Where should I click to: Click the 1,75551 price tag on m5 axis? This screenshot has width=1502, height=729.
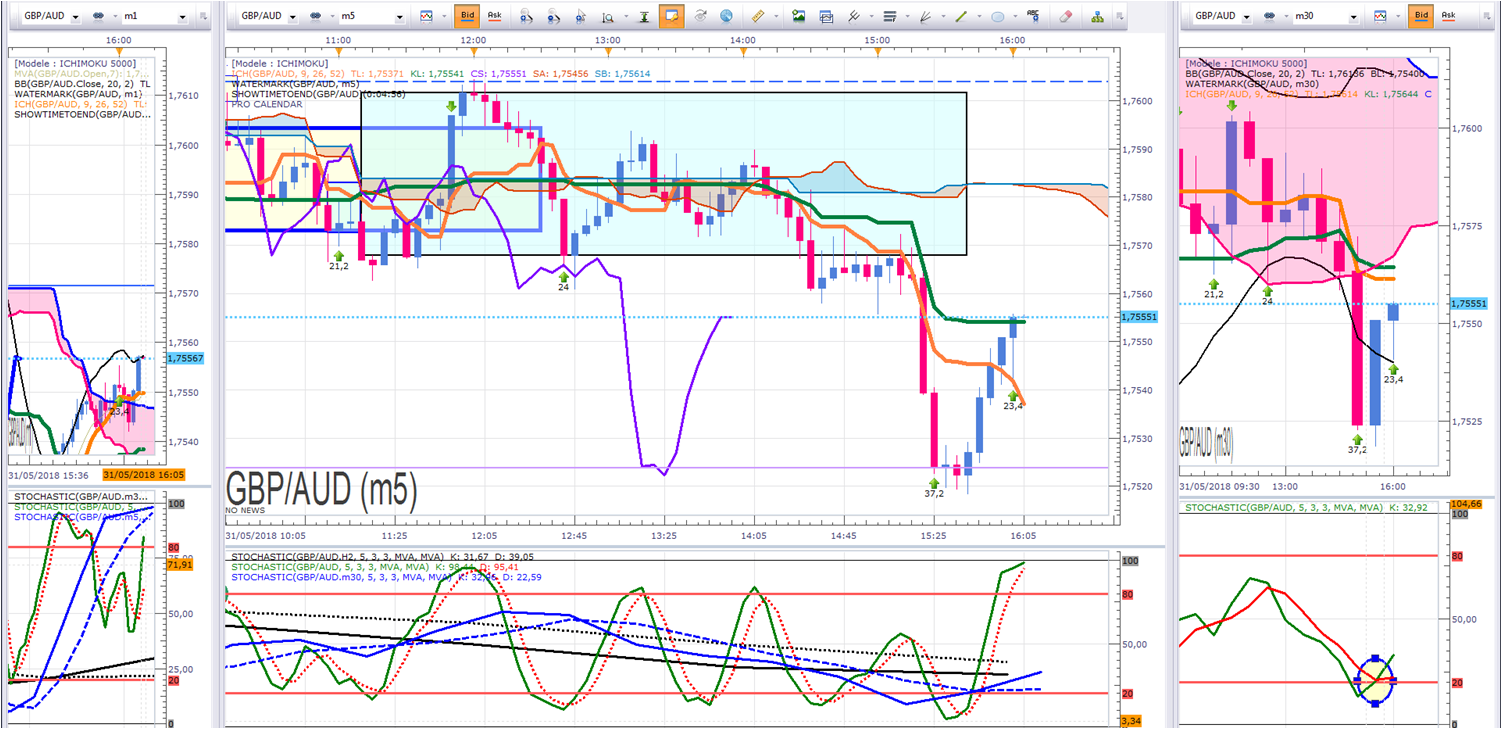(1141, 316)
